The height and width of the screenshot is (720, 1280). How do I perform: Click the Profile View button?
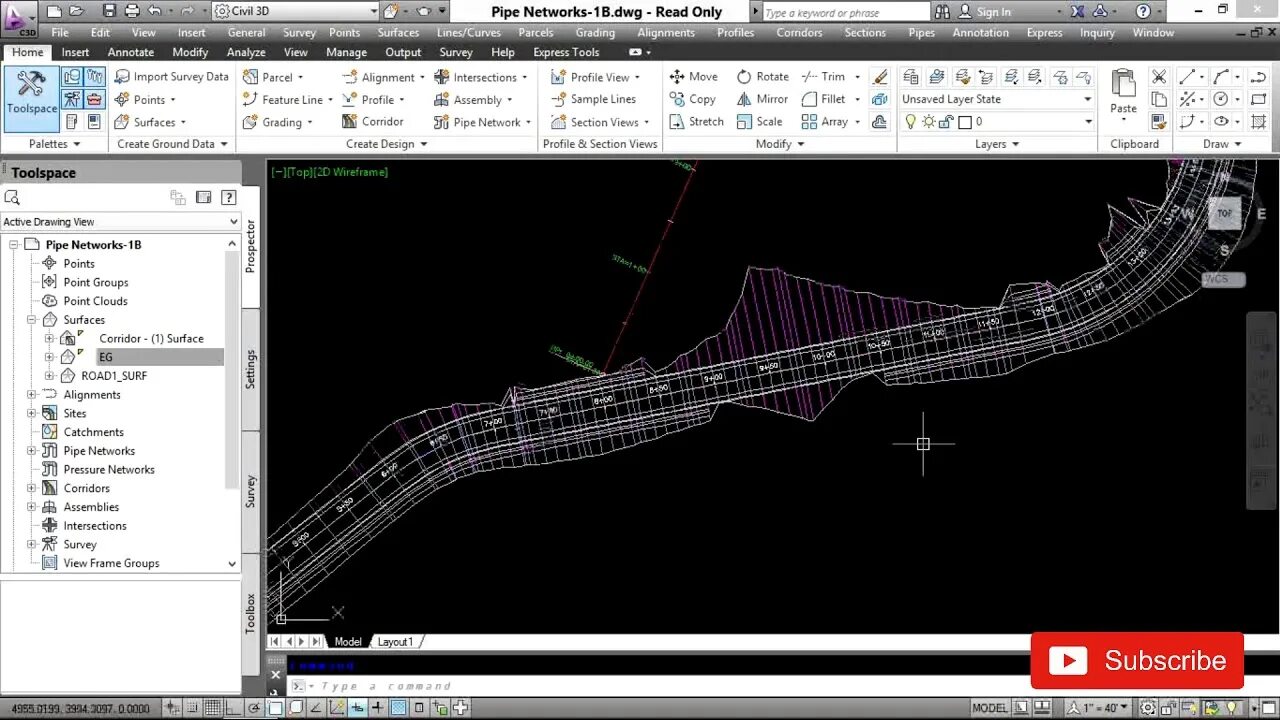(595, 76)
